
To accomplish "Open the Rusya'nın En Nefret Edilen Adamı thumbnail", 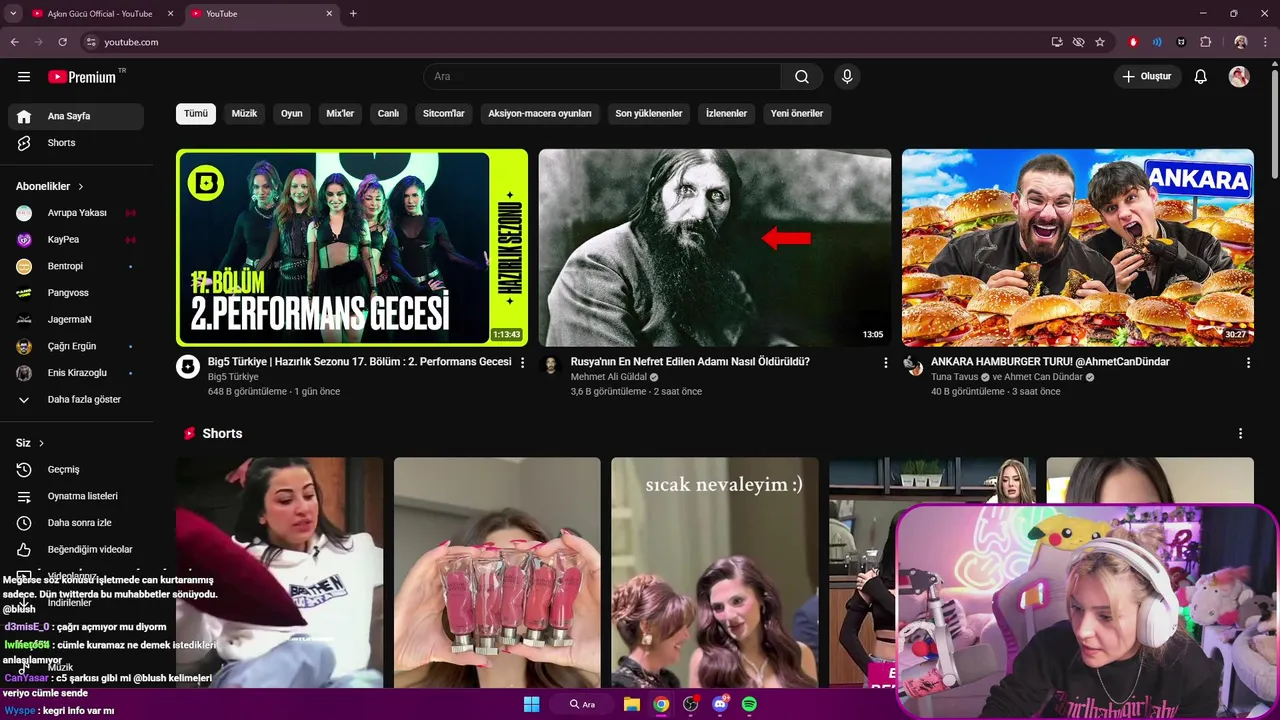I will point(715,248).
